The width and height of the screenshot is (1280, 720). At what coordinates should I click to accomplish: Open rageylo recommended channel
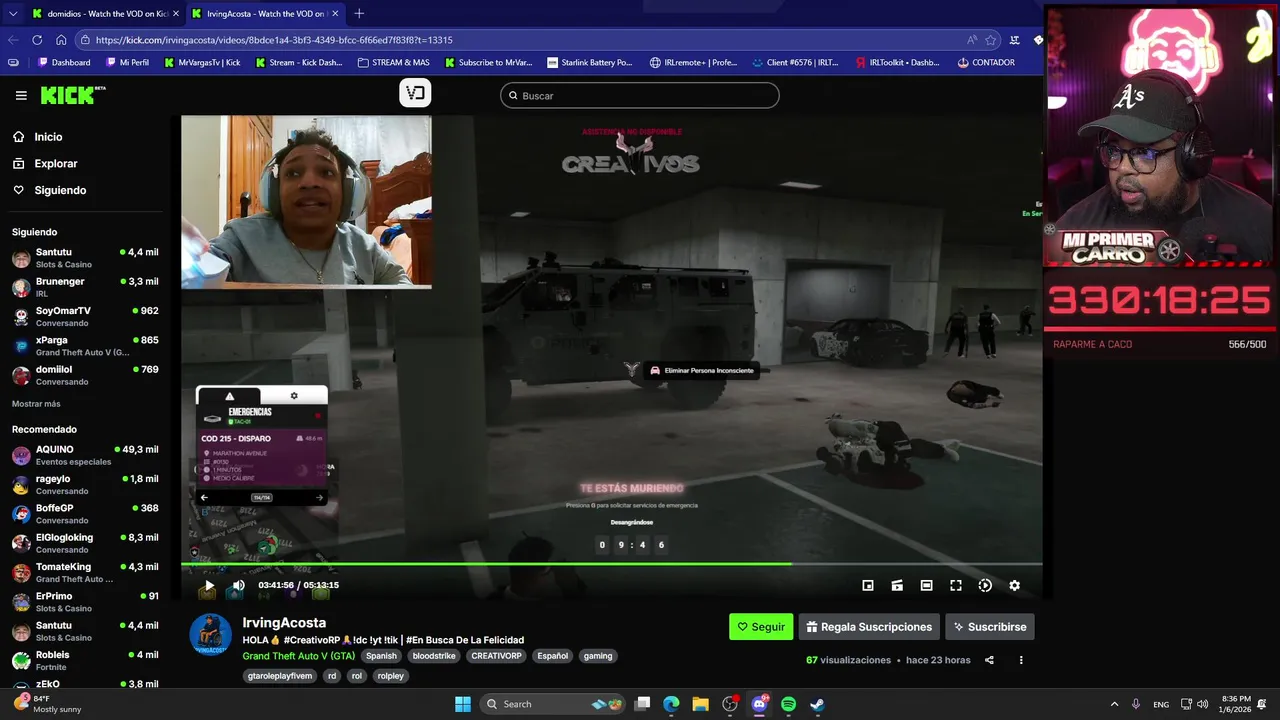tap(85, 484)
